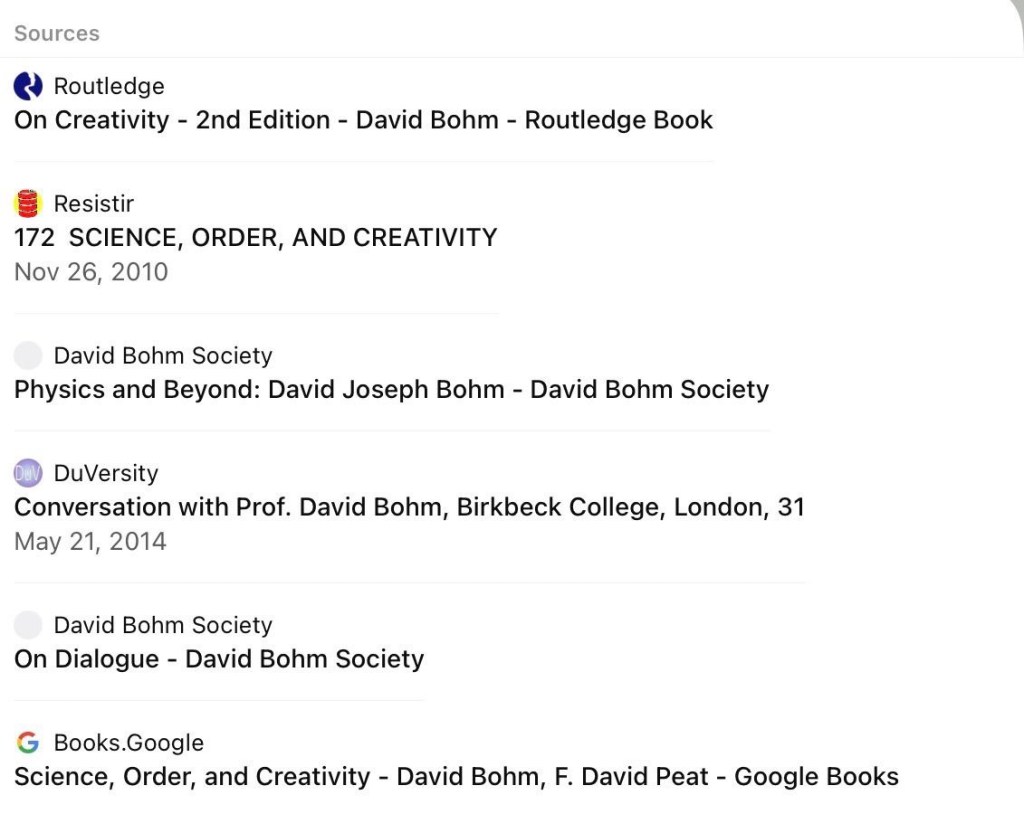The width and height of the screenshot is (1024, 814).
Task: Click the red Resistir favicon
Action: 28,204
